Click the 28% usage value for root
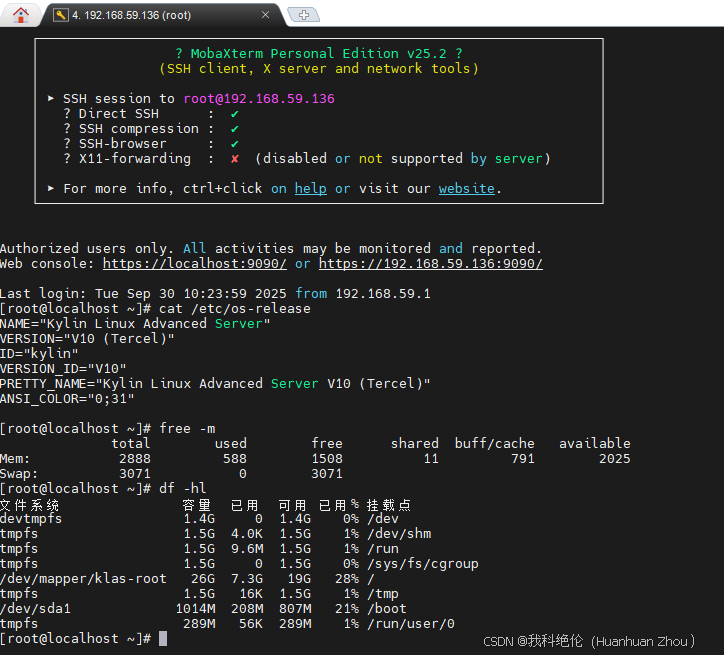The height and width of the screenshot is (655, 724). click(x=347, y=578)
